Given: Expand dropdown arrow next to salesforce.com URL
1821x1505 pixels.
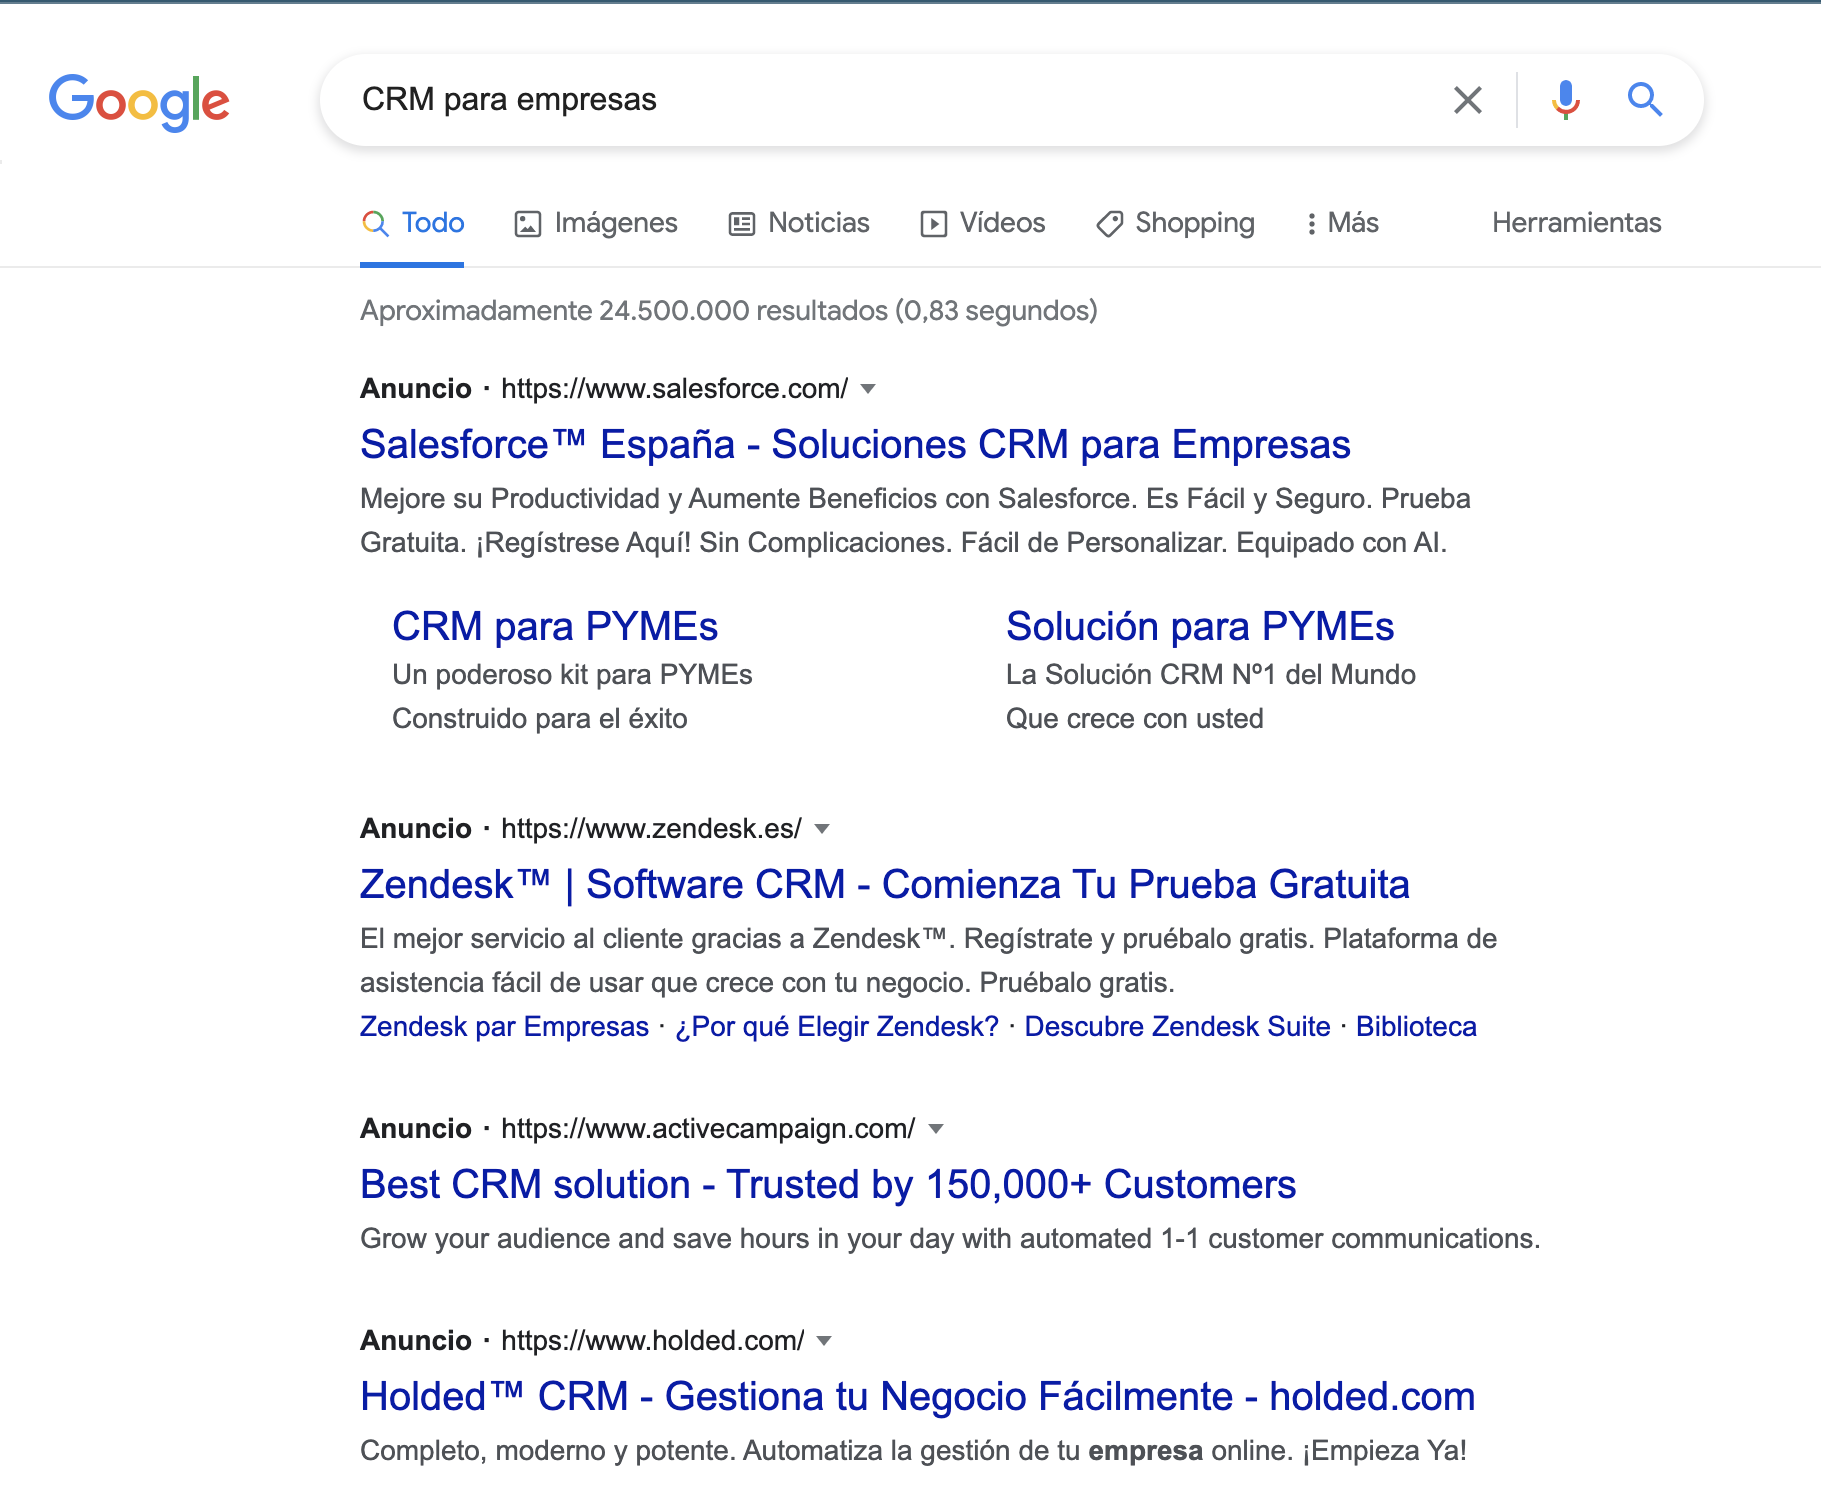Looking at the screenshot, I should 868,389.
